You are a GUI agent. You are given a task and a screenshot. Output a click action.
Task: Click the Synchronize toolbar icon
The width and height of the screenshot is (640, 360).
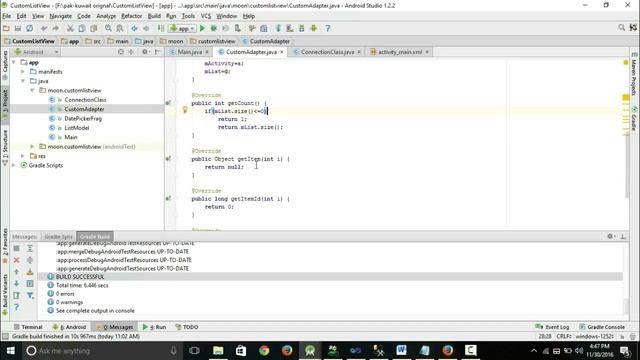point(29,28)
